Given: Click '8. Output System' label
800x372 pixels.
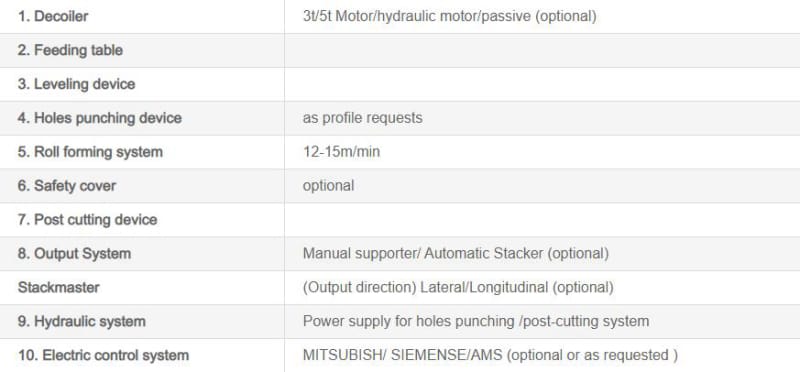Looking at the screenshot, I should tap(74, 254).
